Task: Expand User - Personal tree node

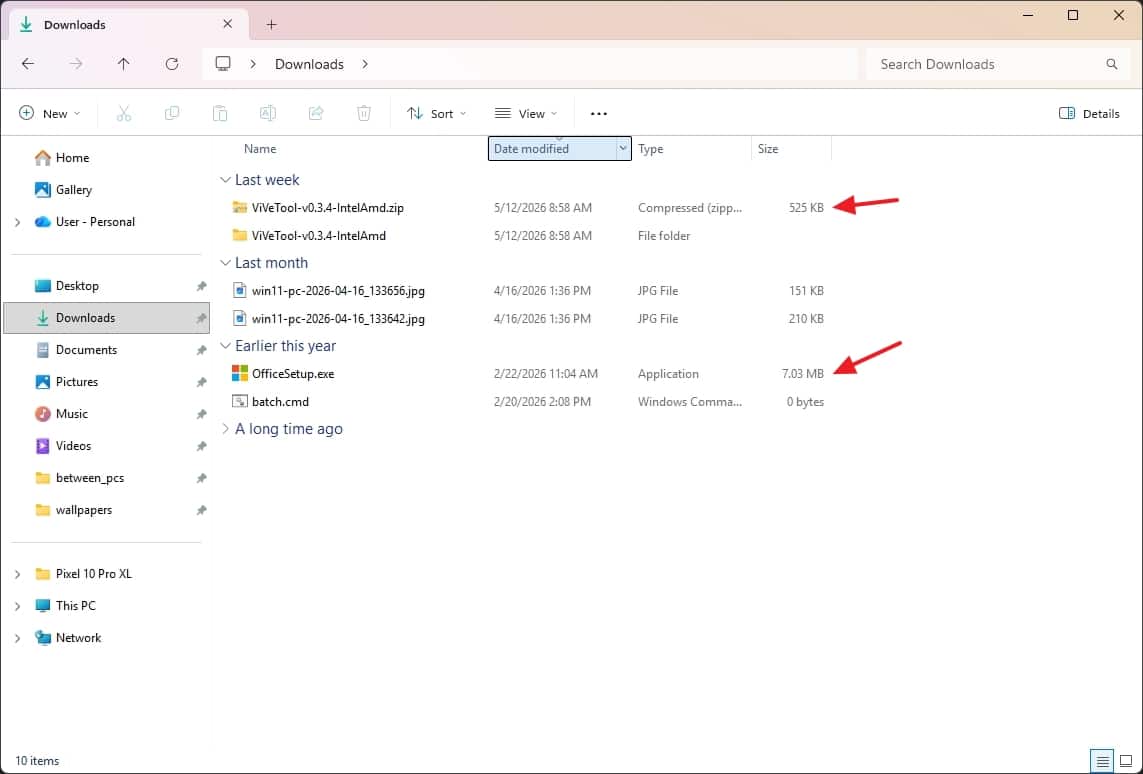Action: click(x=17, y=222)
